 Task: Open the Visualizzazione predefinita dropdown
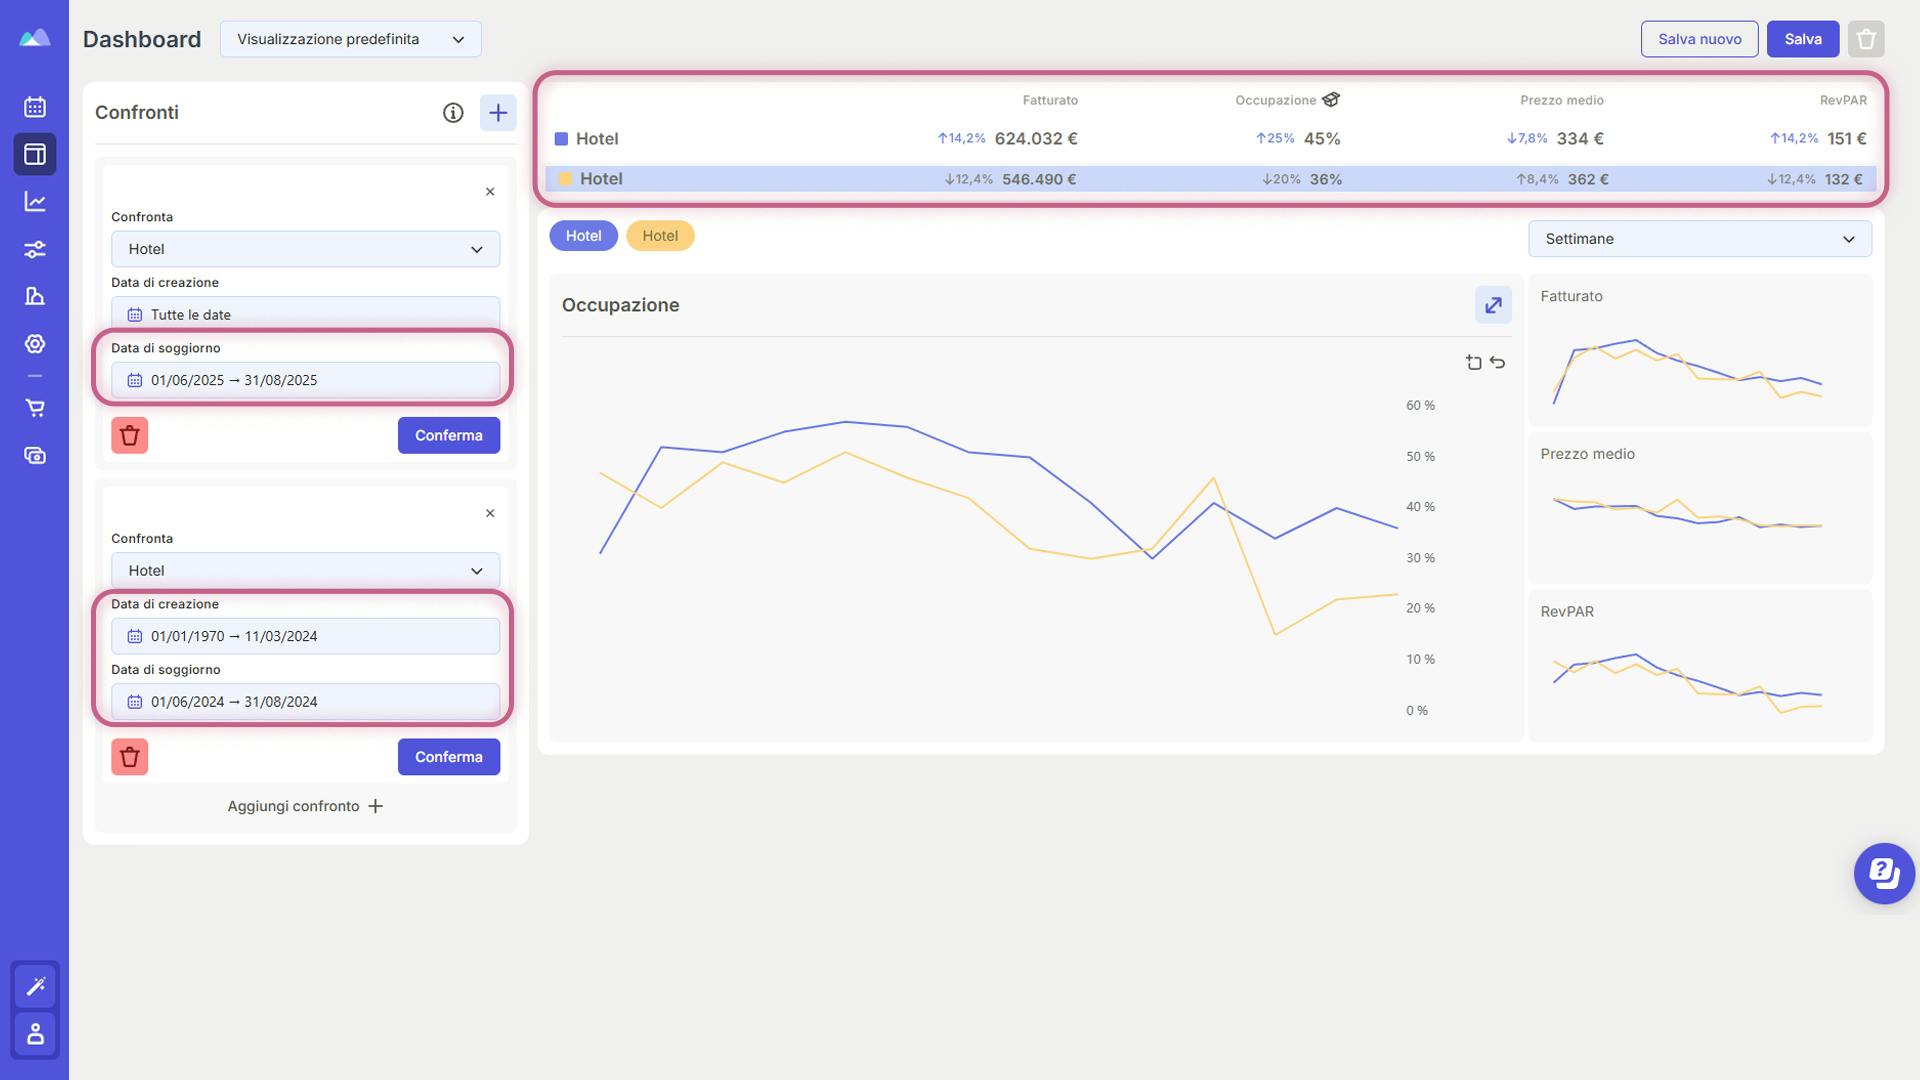(x=351, y=39)
